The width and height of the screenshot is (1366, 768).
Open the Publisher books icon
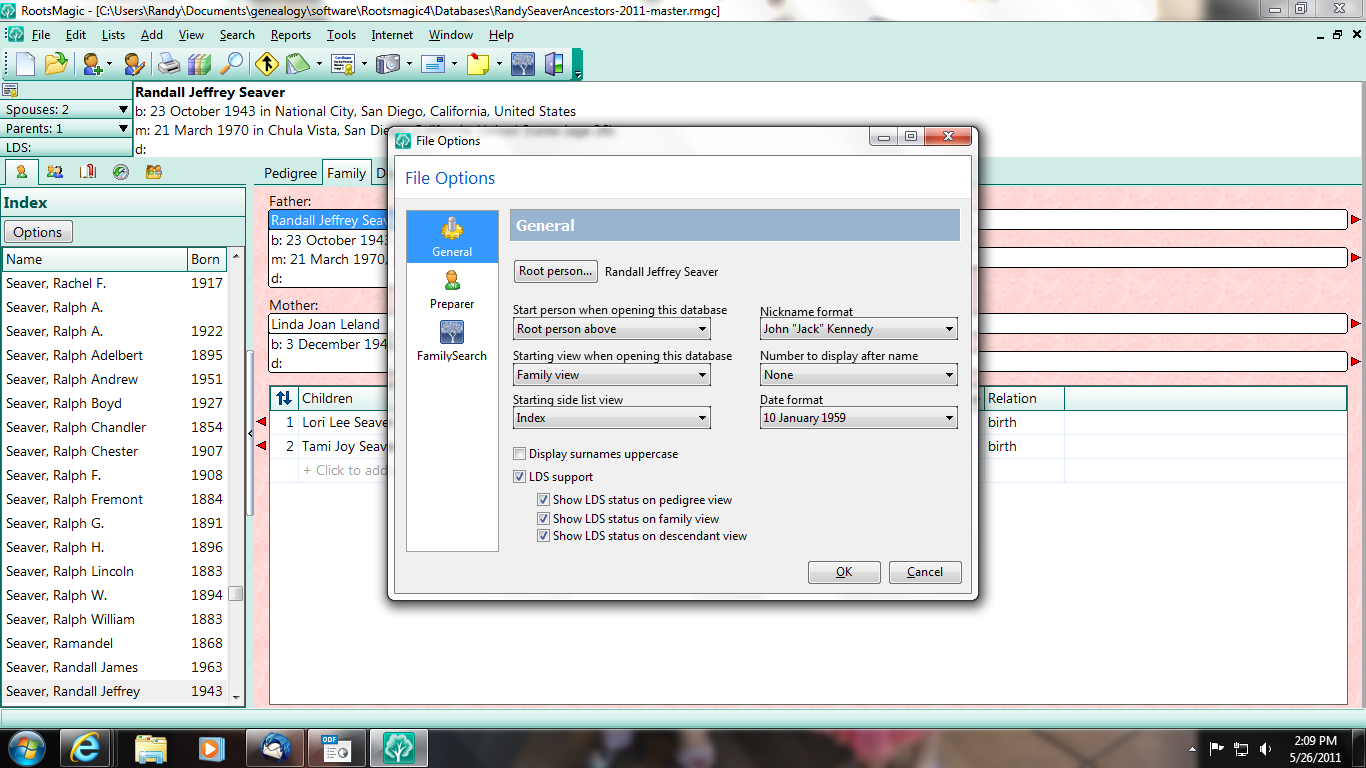200,64
